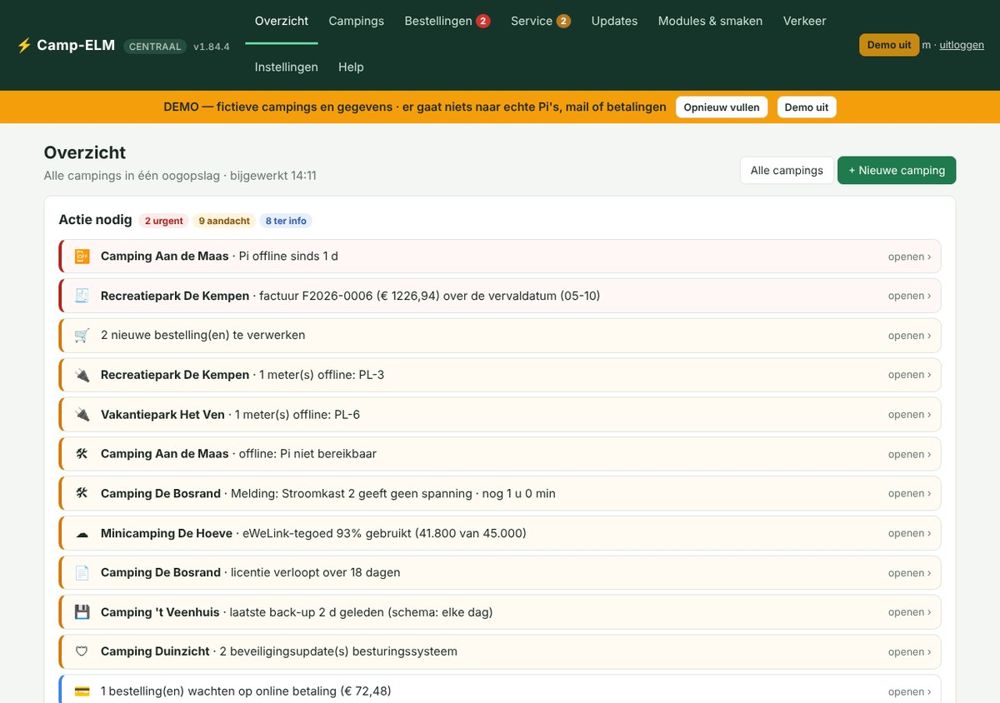
Task: Click the uitloggen link
Action: pos(961,45)
